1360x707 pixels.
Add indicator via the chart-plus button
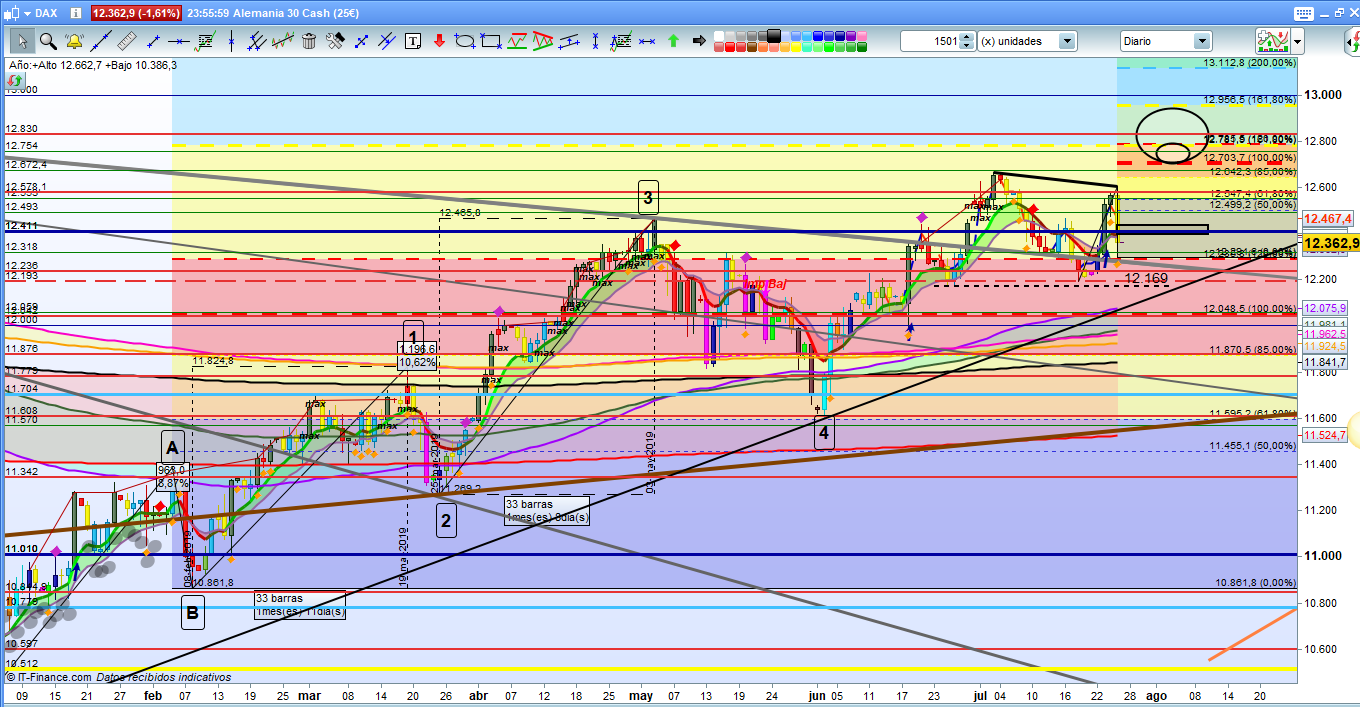(1271, 41)
